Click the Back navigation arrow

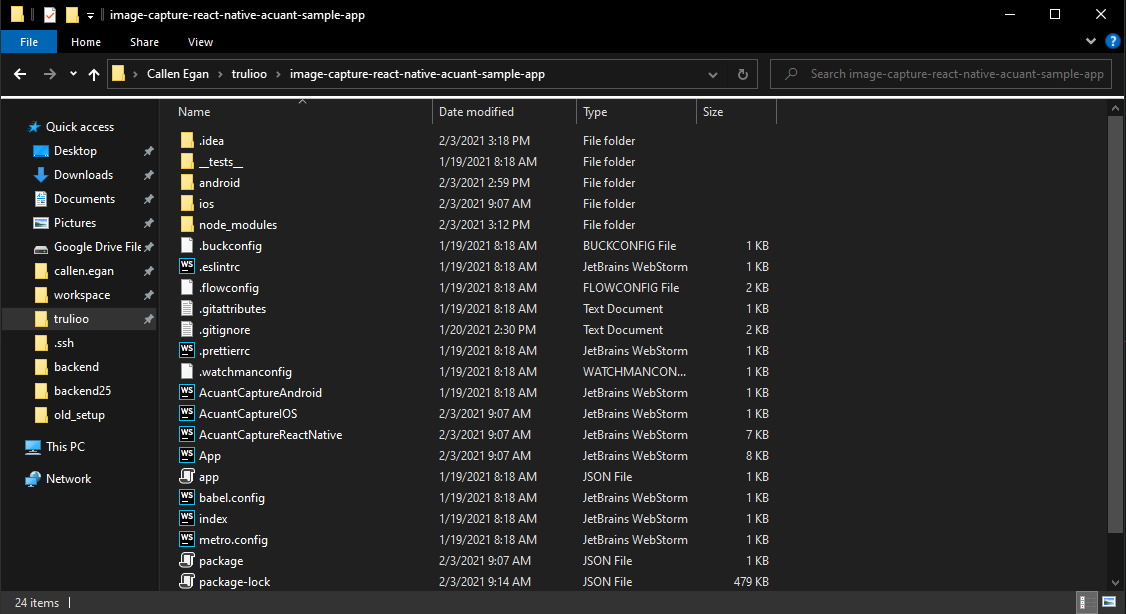(20, 75)
